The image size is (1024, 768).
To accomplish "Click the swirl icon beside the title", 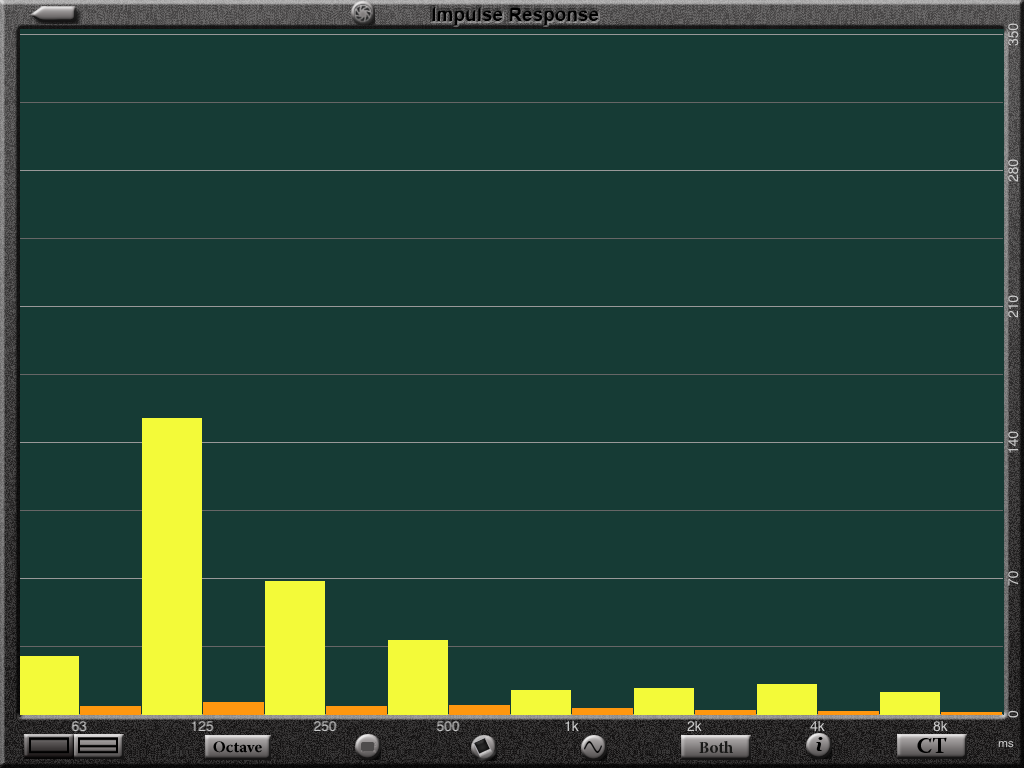I will point(362,13).
